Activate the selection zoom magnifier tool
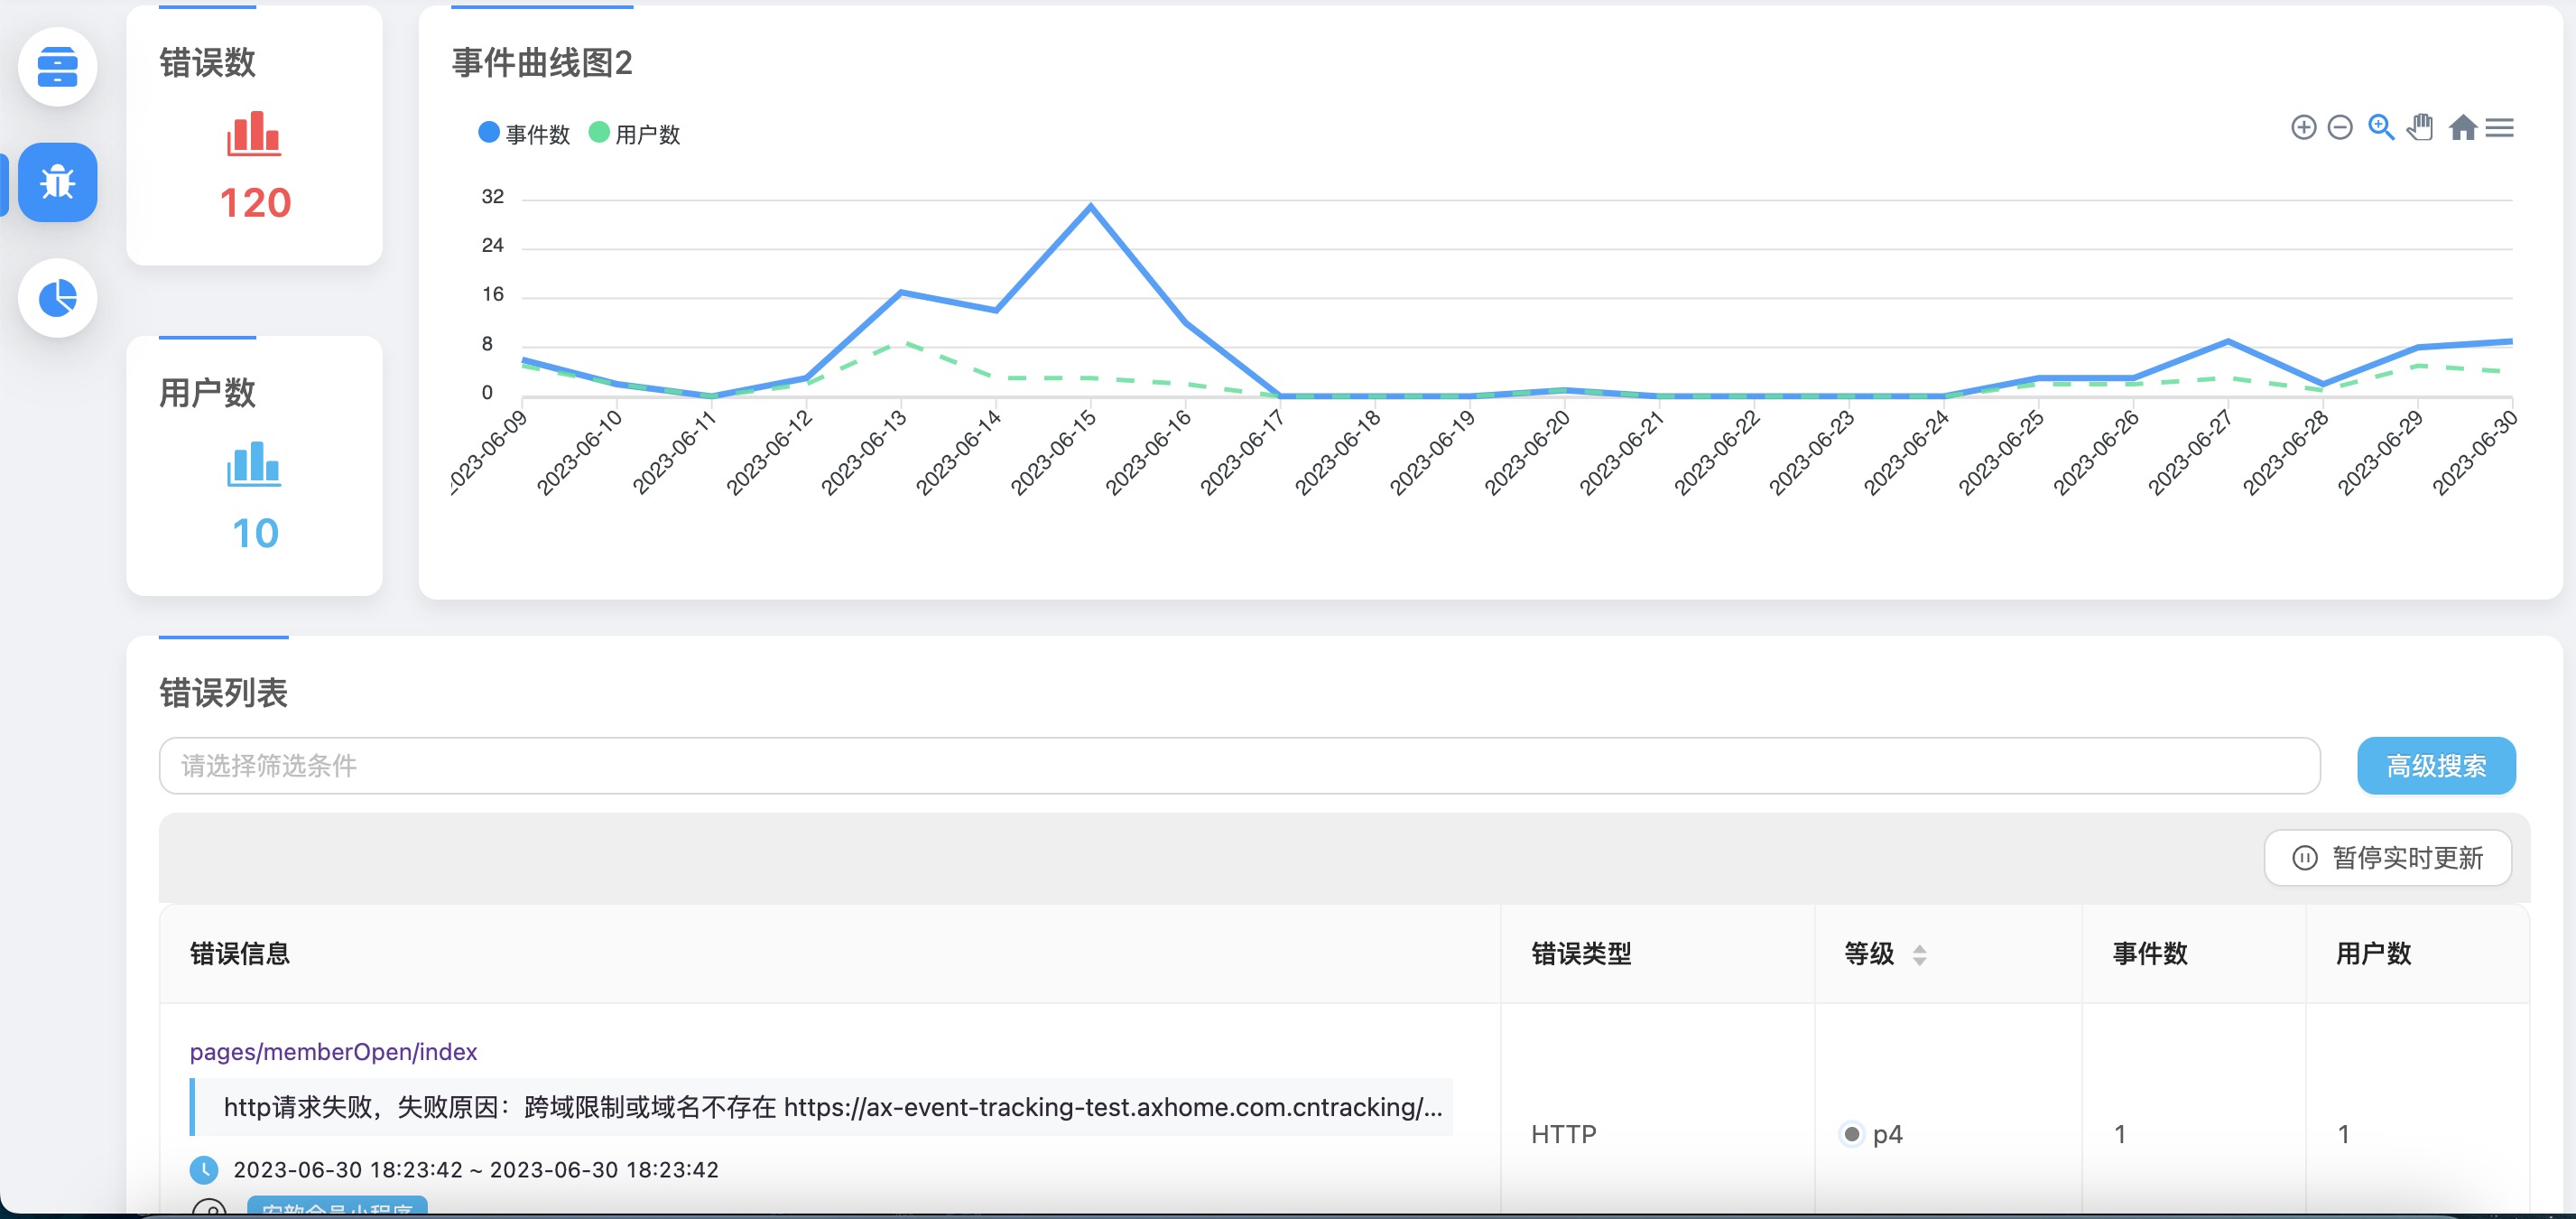The width and height of the screenshot is (2576, 1219). [2381, 127]
